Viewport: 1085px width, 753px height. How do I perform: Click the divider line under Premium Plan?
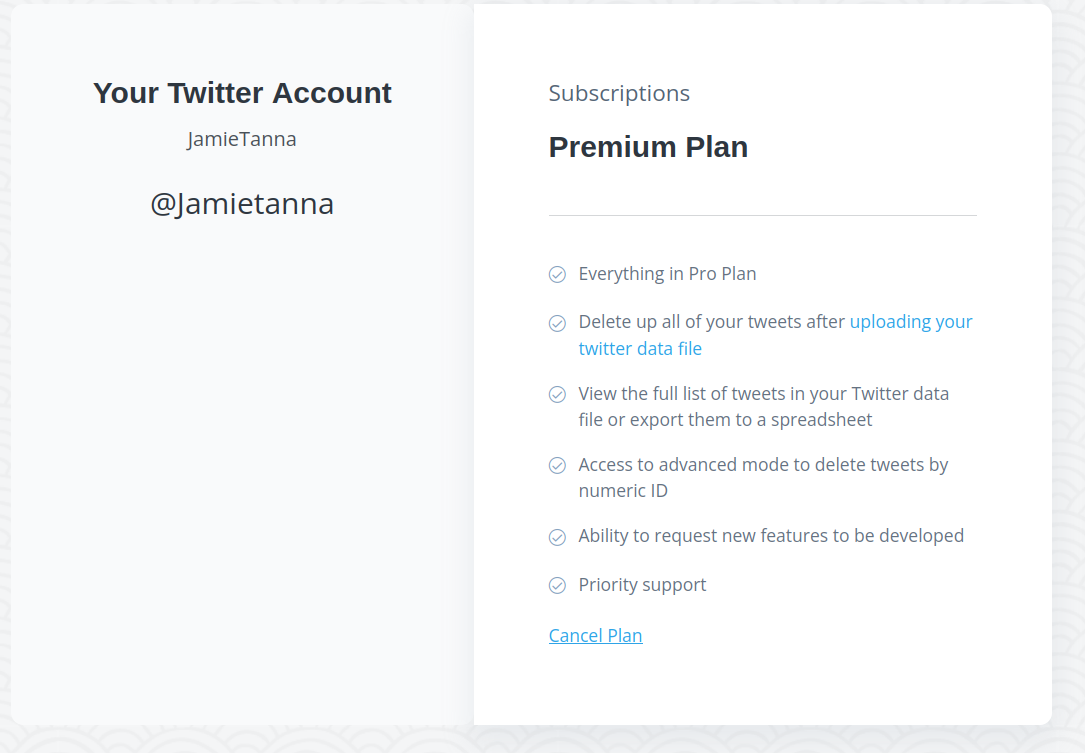click(x=763, y=215)
